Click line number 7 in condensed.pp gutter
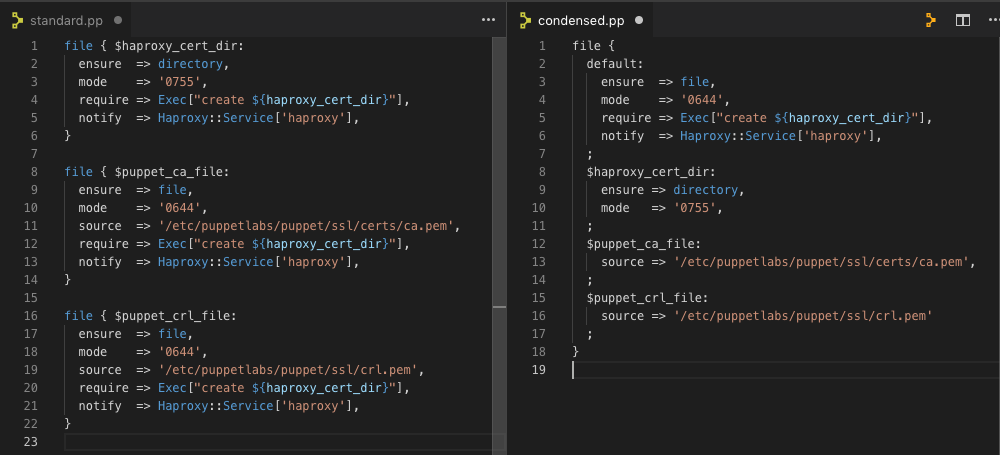The height and width of the screenshot is (455, 1000). coord(542,154)
